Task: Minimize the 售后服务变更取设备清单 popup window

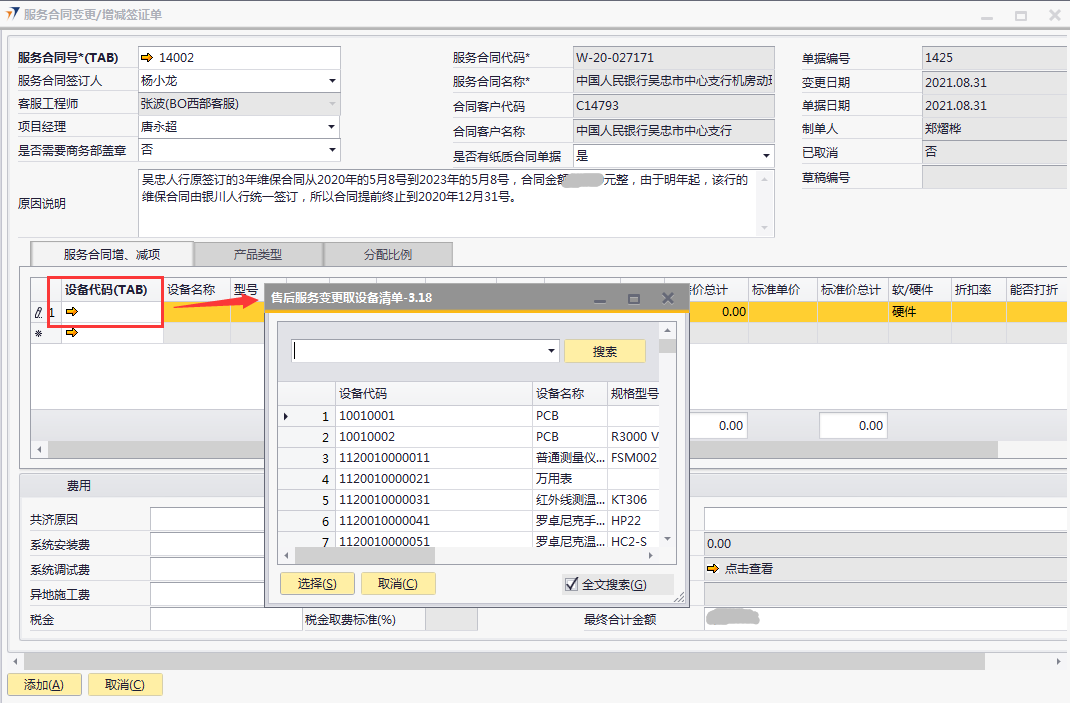Action: (x=600, y=298)
